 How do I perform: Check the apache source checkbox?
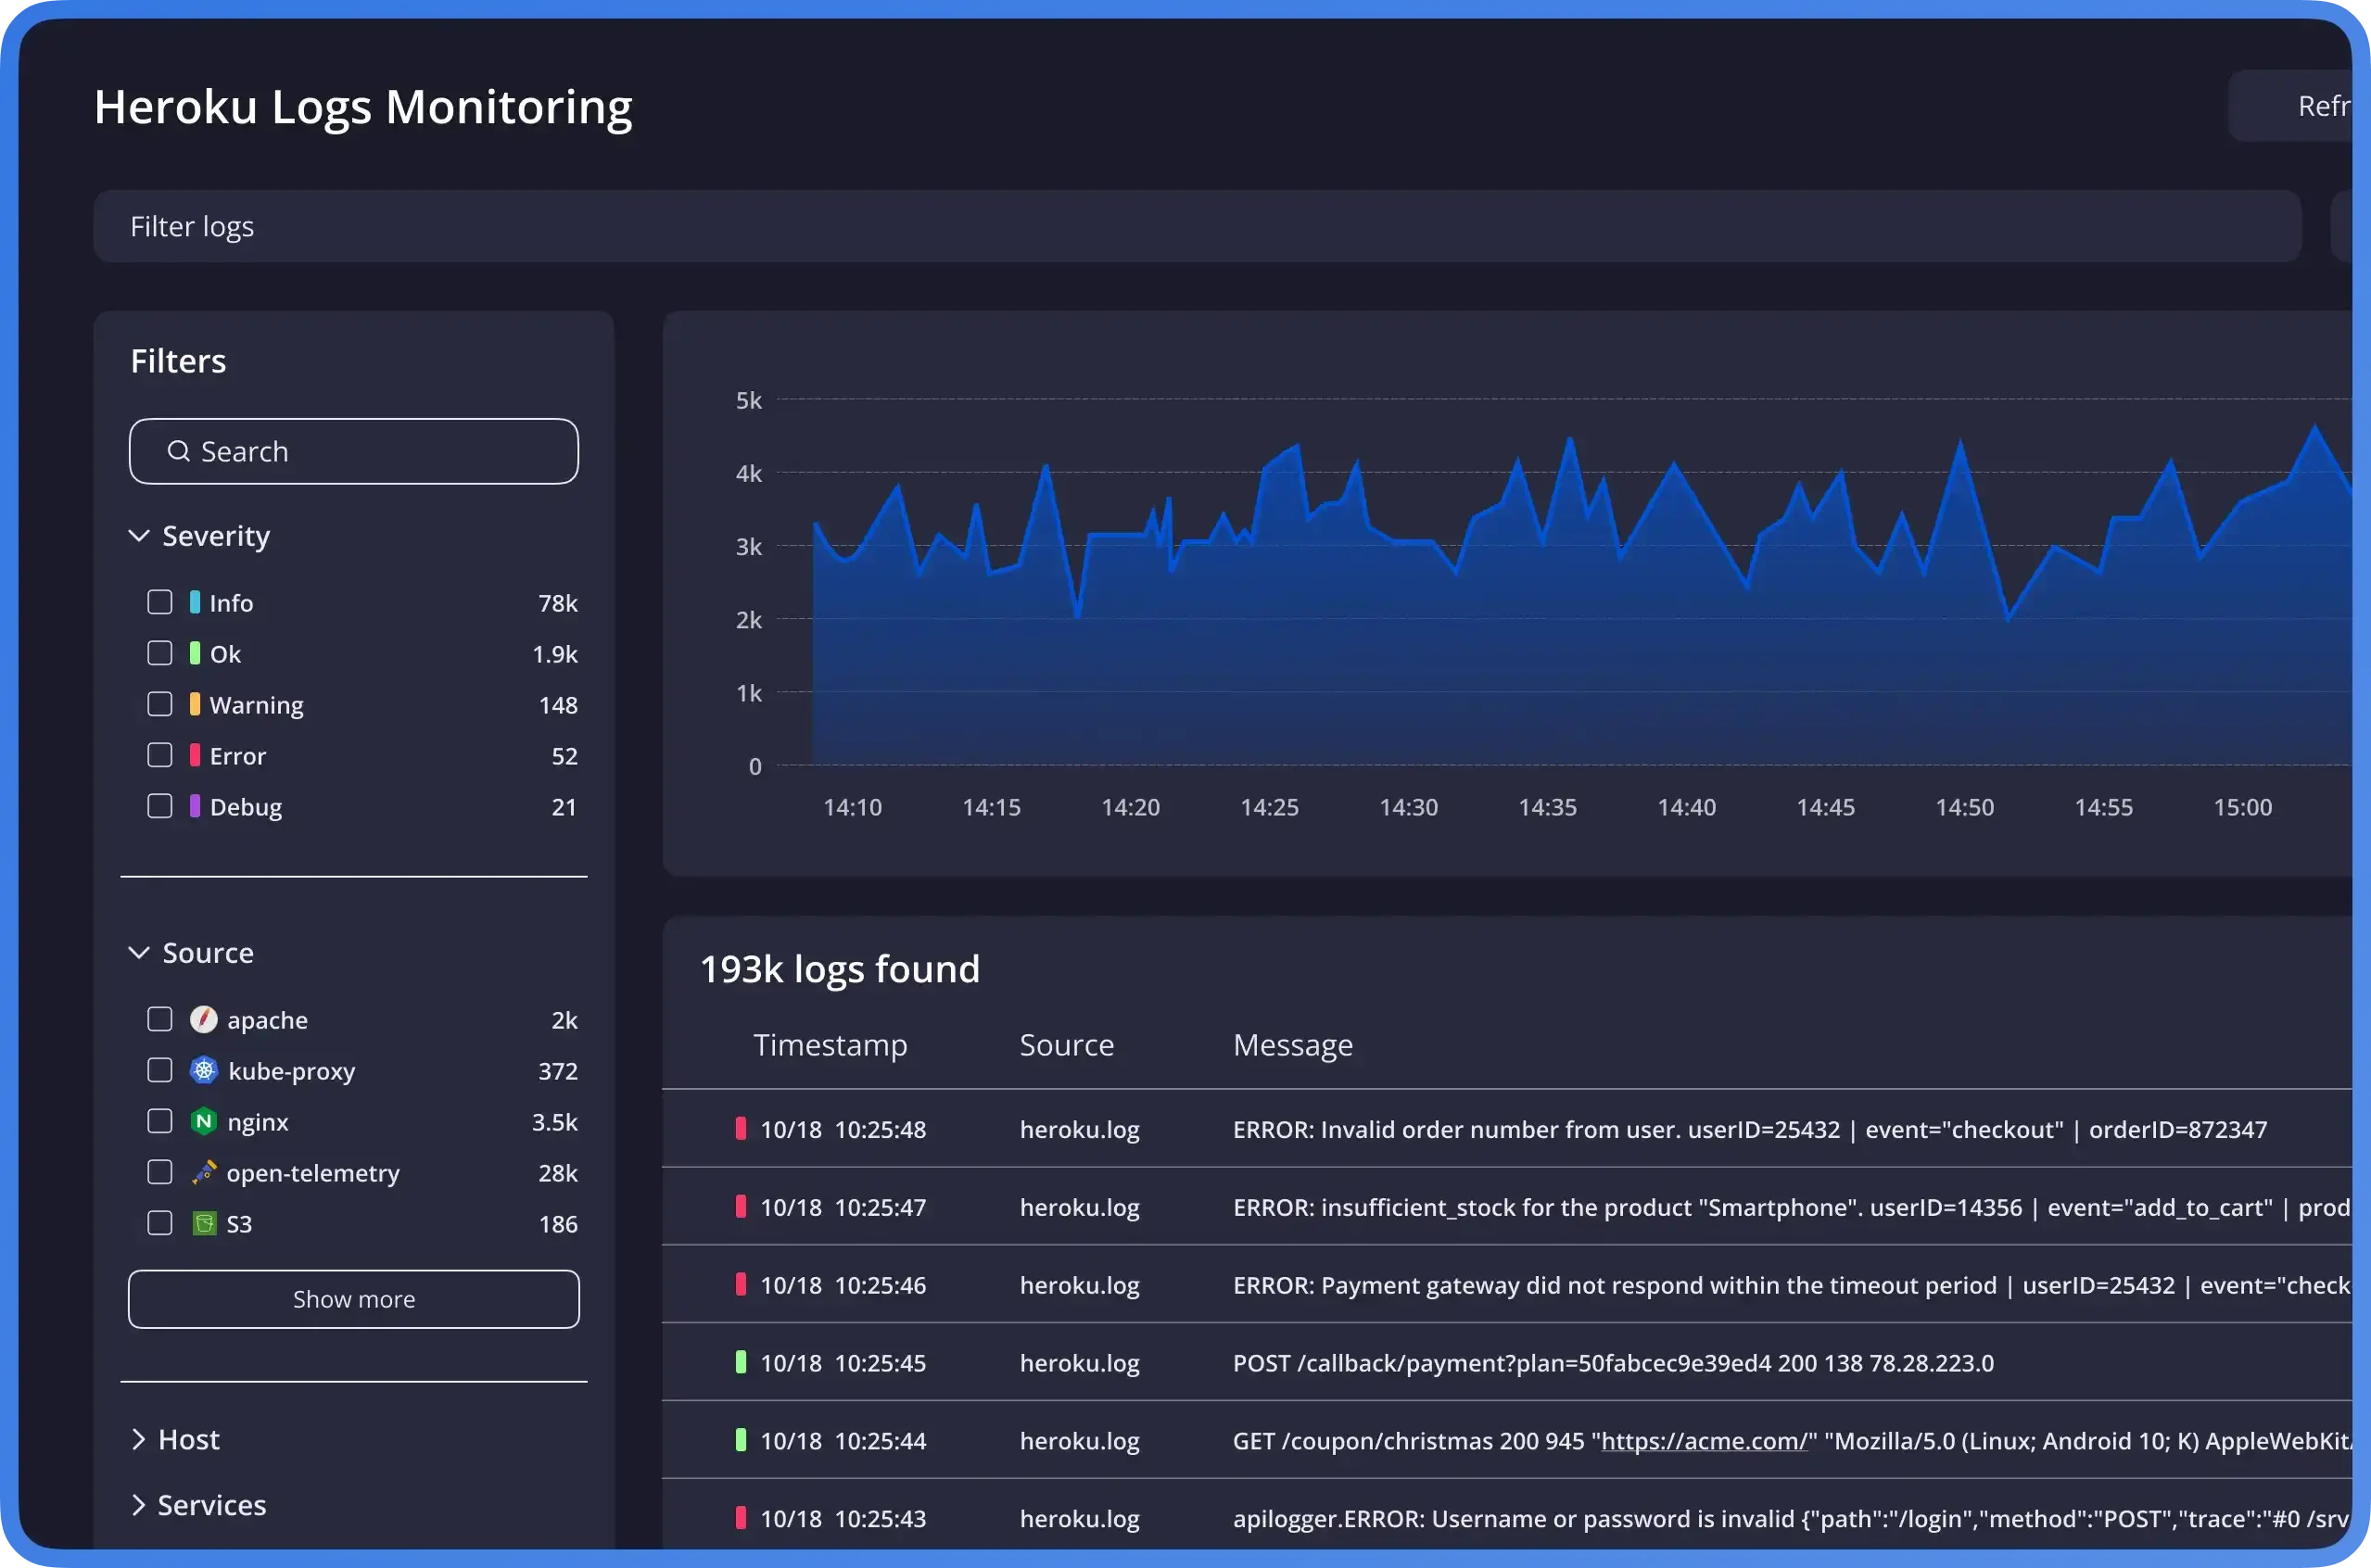[160, 1019]
